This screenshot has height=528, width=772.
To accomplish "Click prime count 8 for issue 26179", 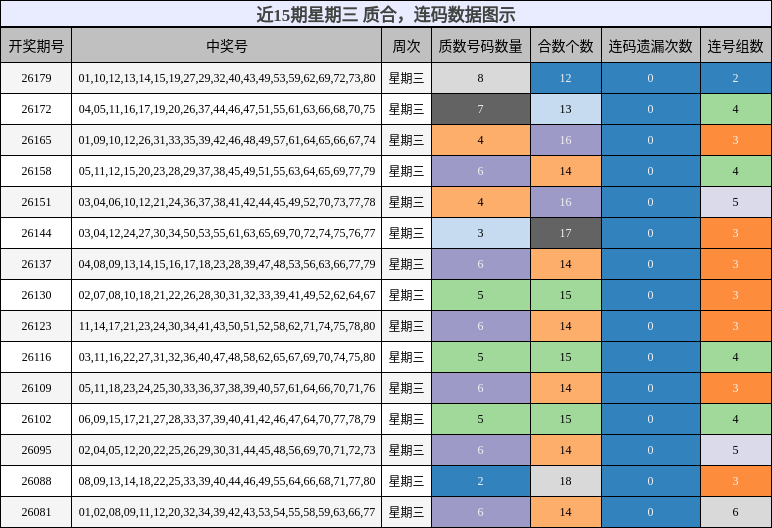I will point(481,78).
